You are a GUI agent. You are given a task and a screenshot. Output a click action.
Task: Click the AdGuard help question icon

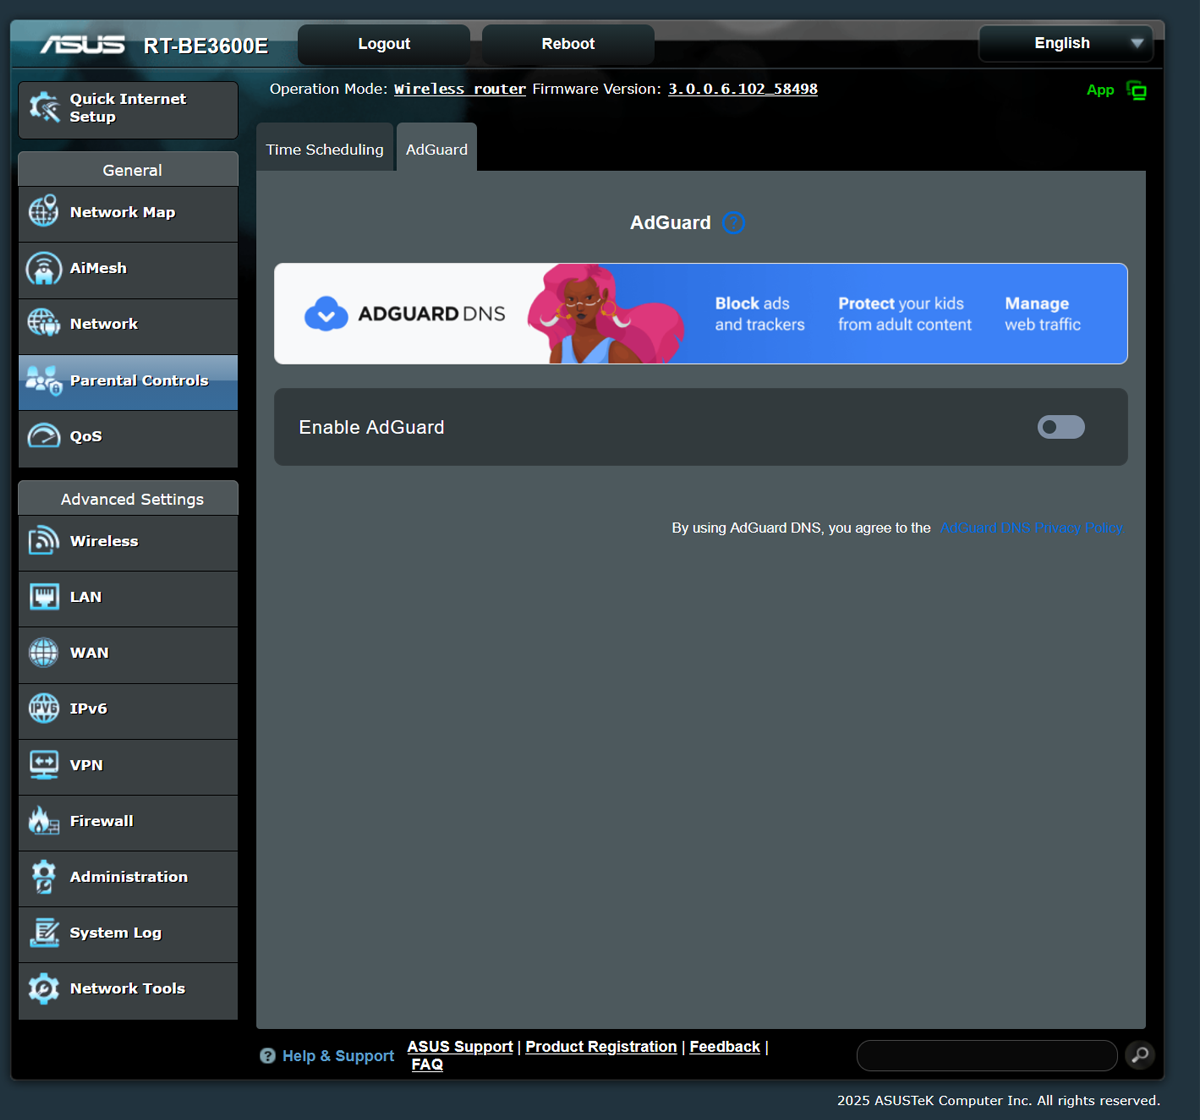tap(733, 223)
